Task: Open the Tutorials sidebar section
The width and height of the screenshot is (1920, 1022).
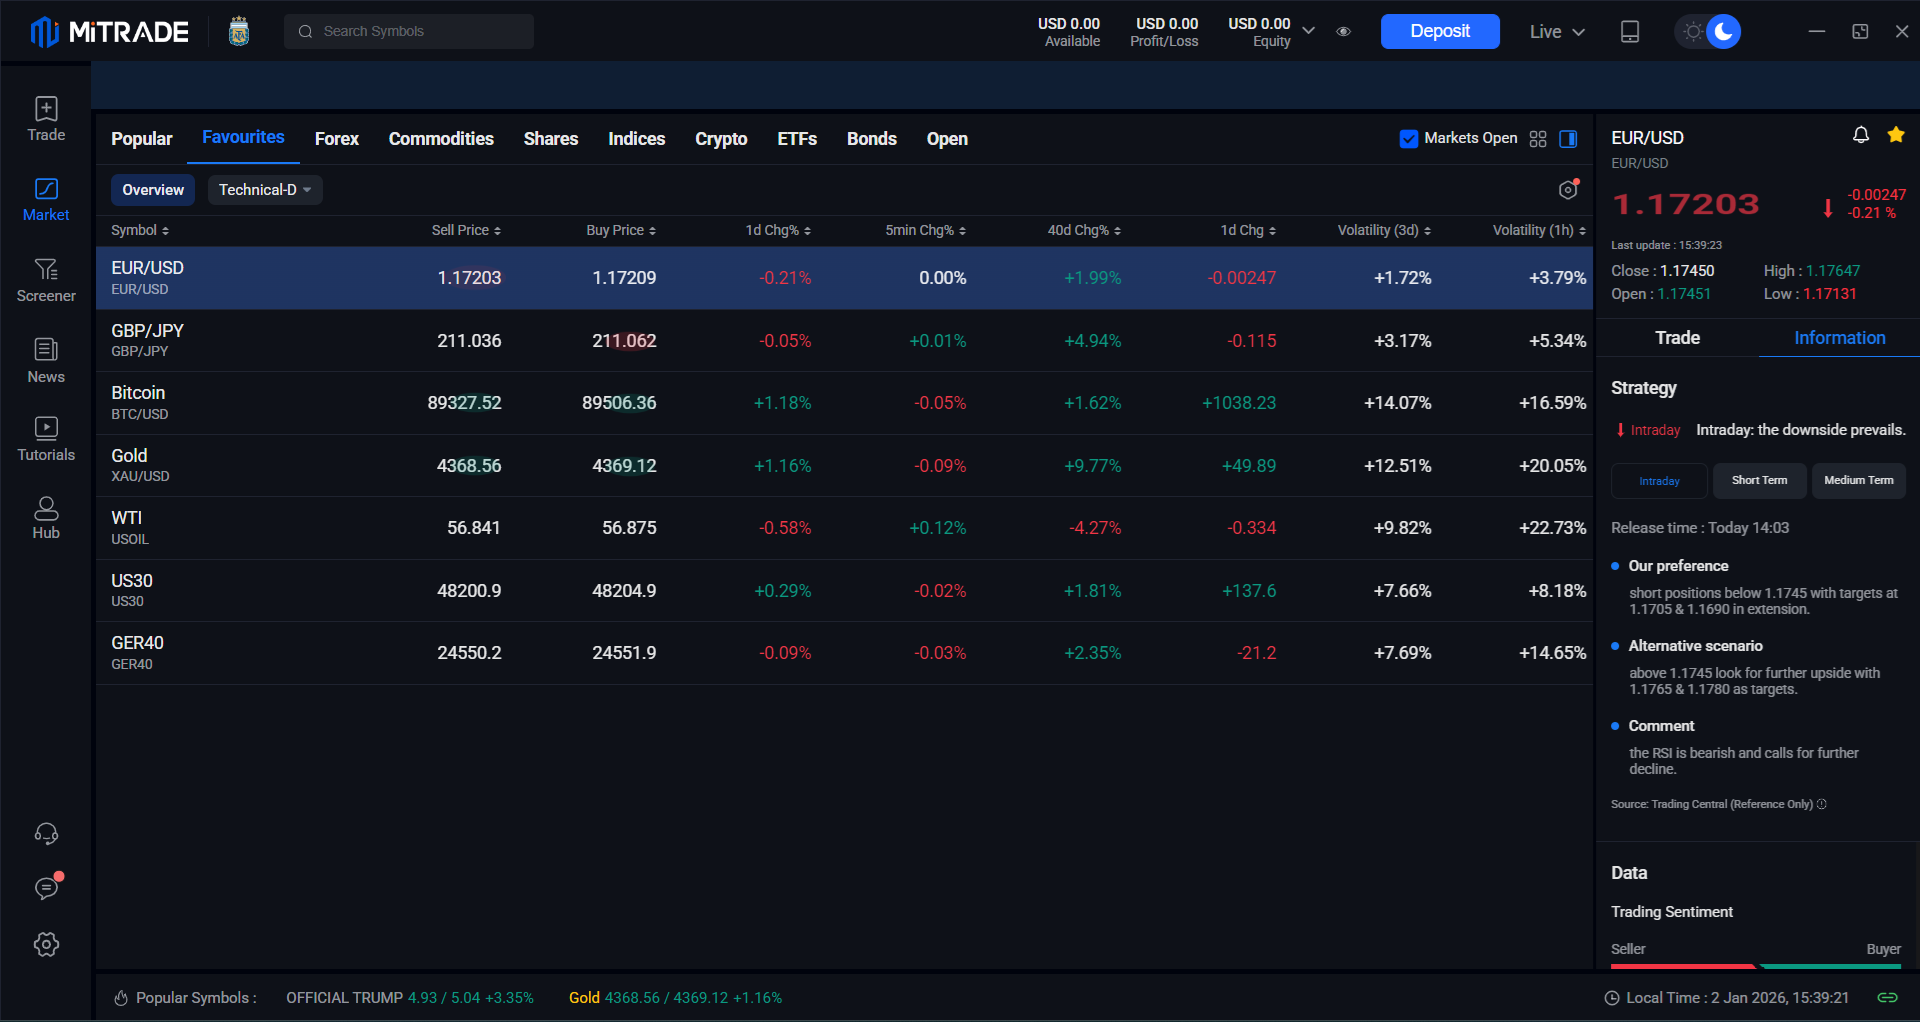Action: click(46, 439)
